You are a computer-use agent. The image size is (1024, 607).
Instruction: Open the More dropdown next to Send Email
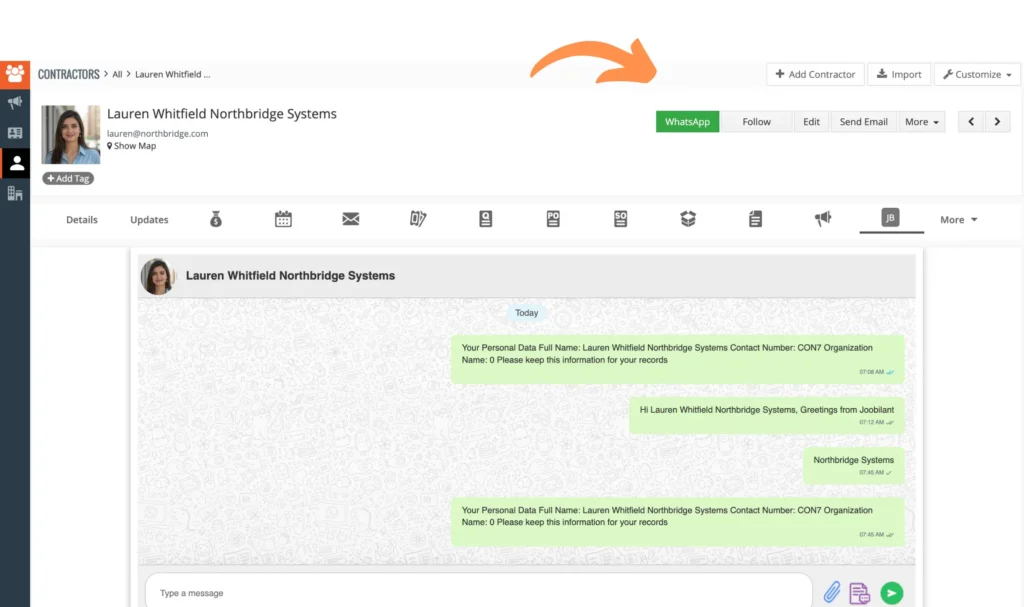point(920,121)
